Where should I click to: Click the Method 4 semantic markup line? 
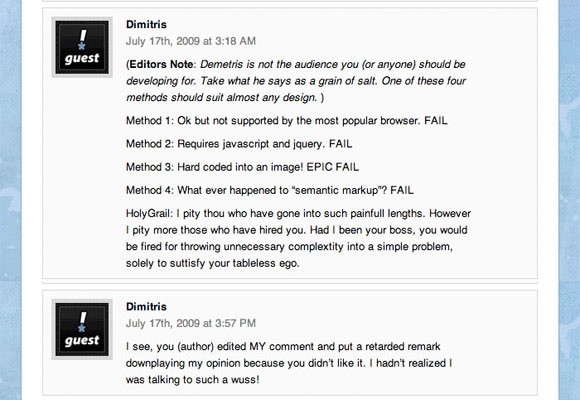pos(270,190)
